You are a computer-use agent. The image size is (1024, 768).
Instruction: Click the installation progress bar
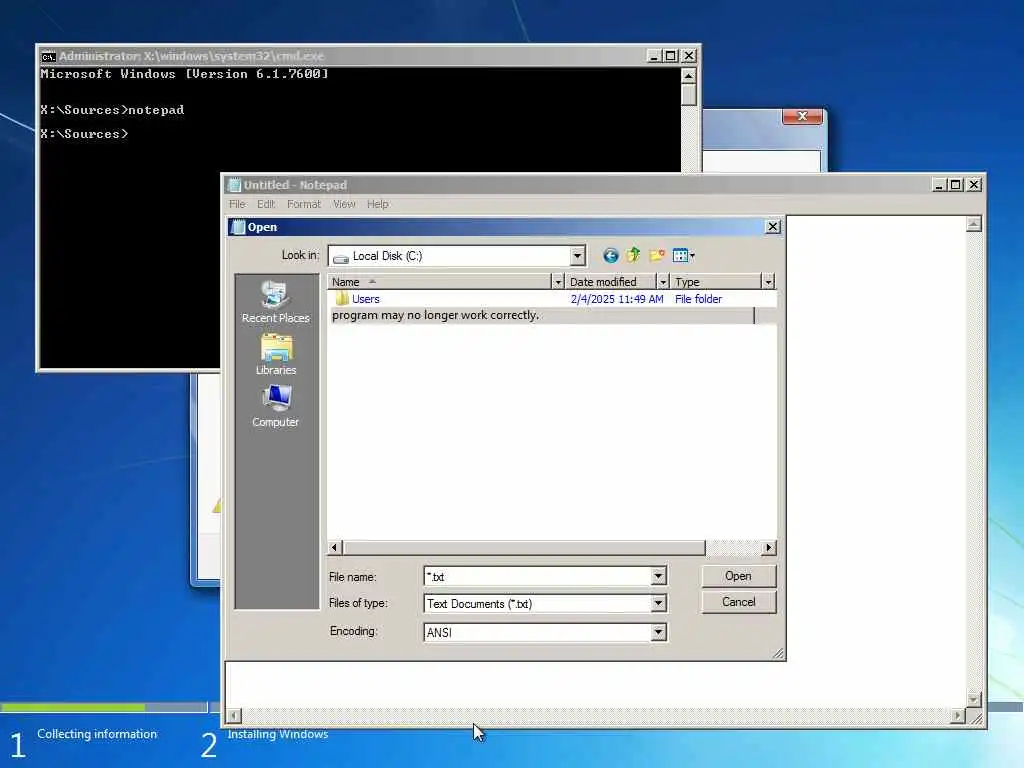coord(104,707)
